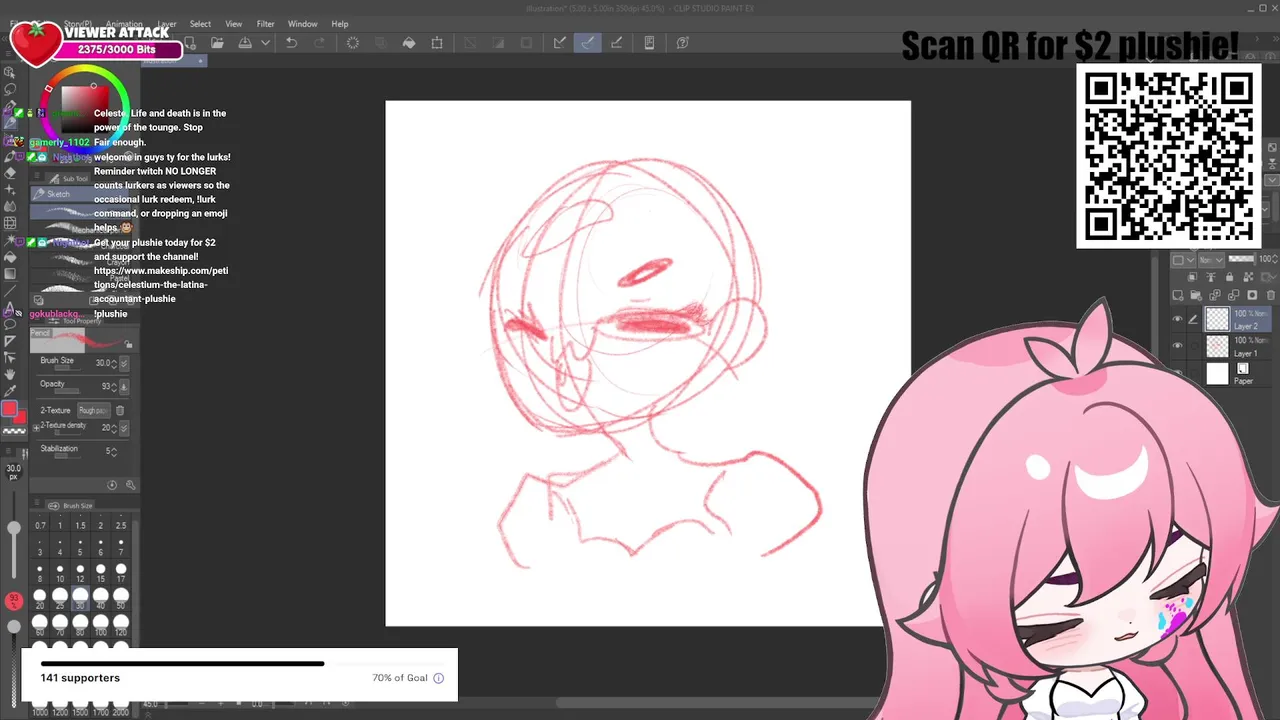1280x720 pixels.
Task: Click the Brush Size stepper arrows
Action: (x=114, y=363)
